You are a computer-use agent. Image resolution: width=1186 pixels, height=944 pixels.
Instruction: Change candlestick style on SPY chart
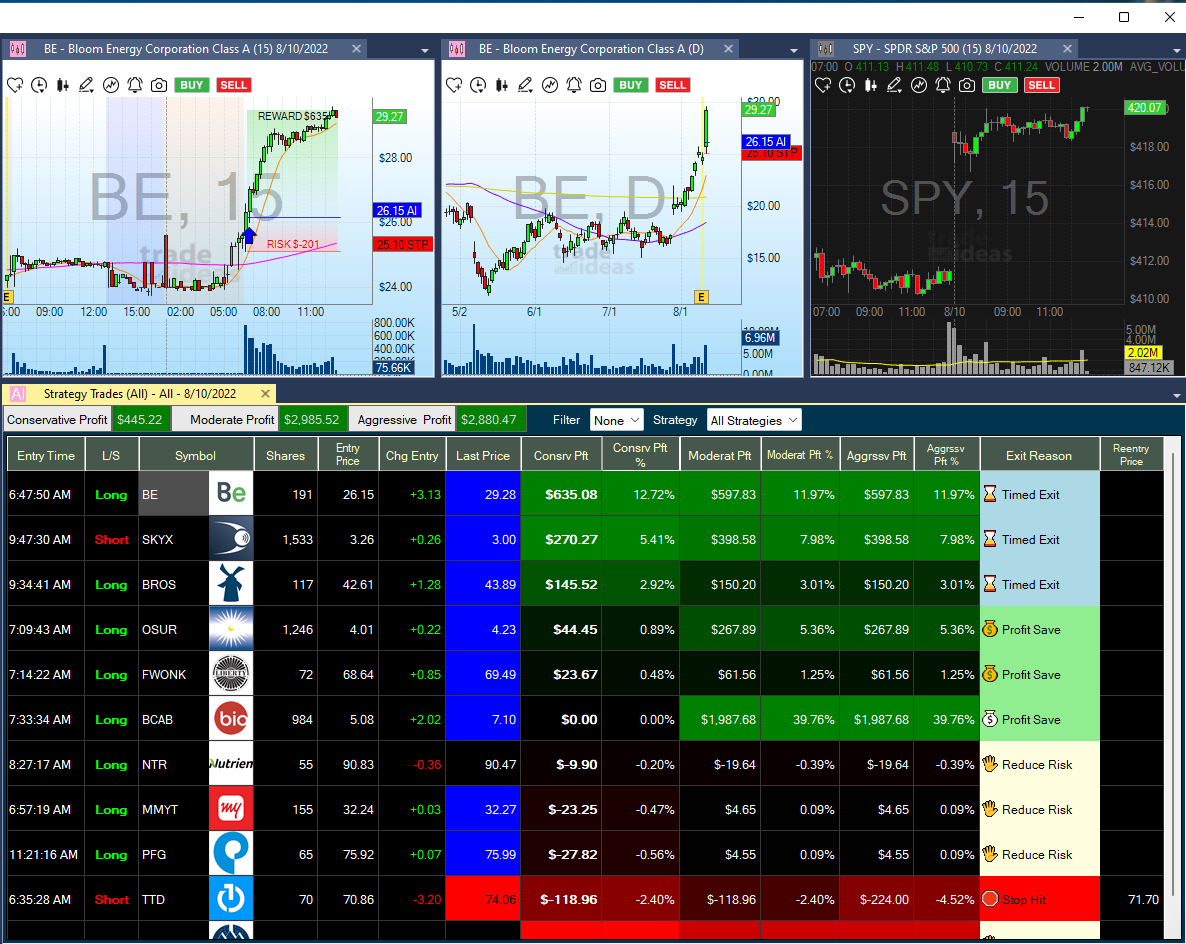coord(871,85)
